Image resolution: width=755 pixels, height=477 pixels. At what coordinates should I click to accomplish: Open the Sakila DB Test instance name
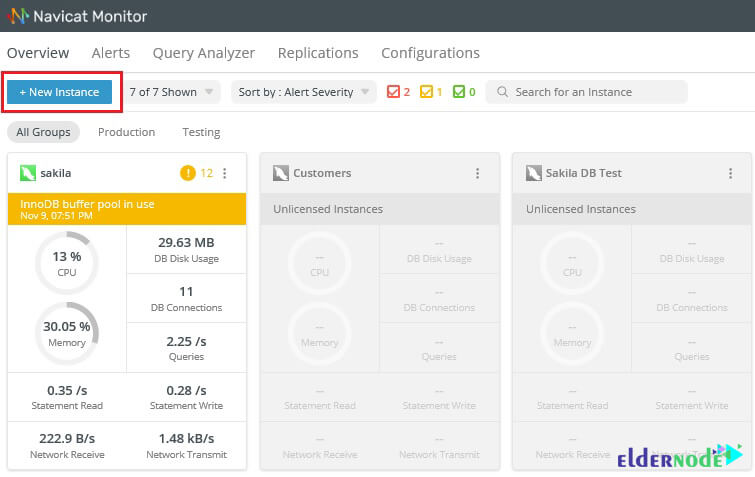click(x=584, y=173)
